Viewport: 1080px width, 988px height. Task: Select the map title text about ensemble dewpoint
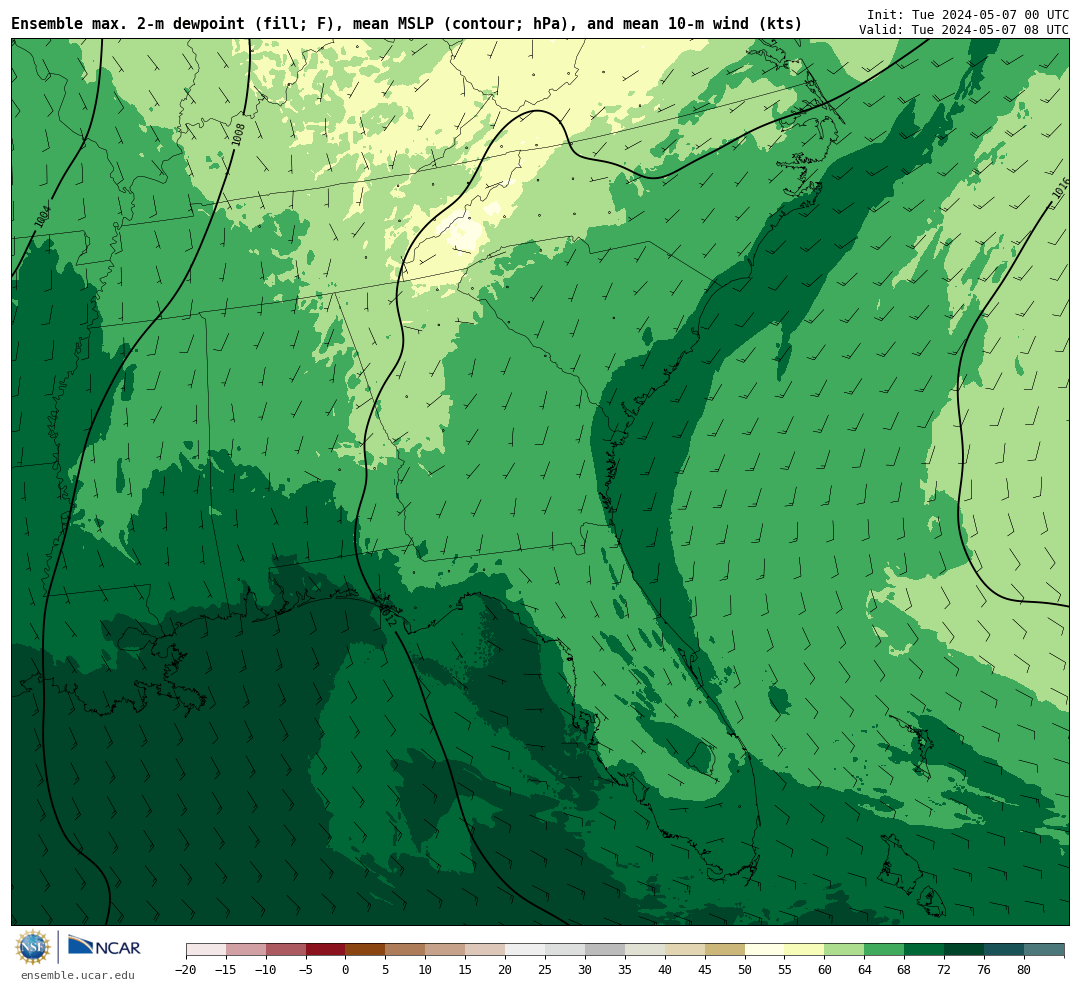pos(406,24)
